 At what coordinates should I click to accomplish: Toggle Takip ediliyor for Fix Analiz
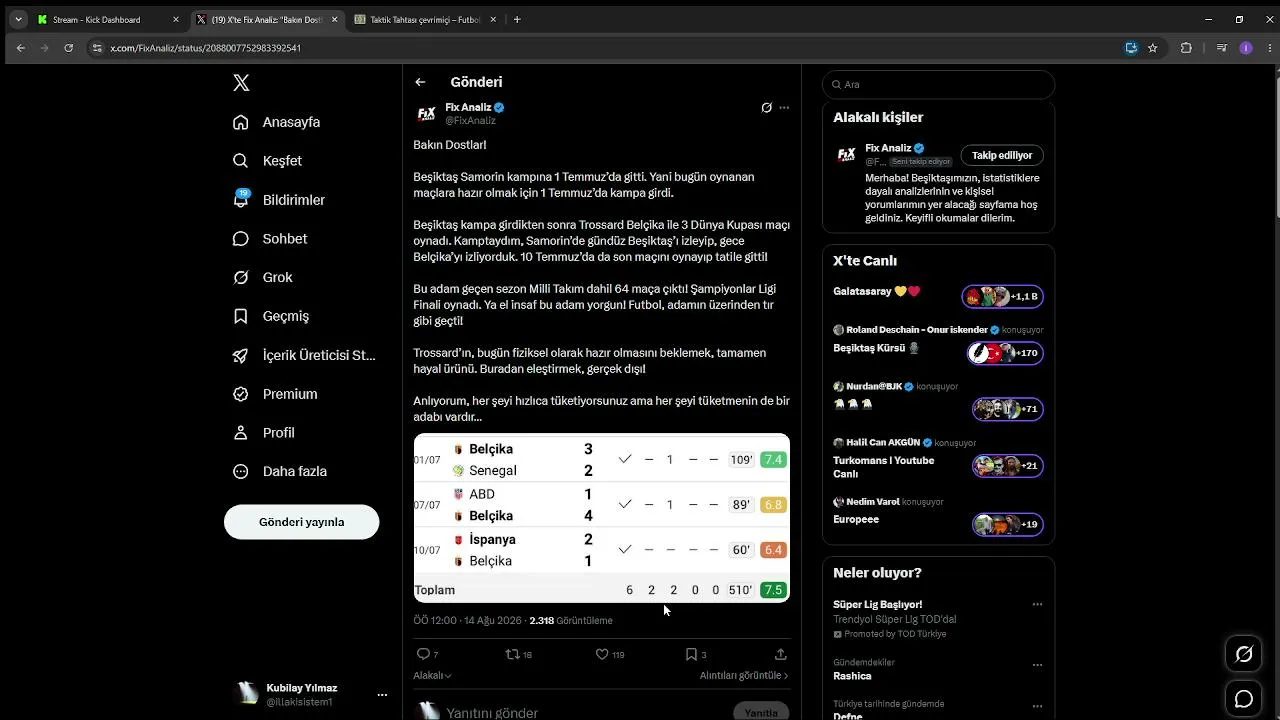(1002, 155)
